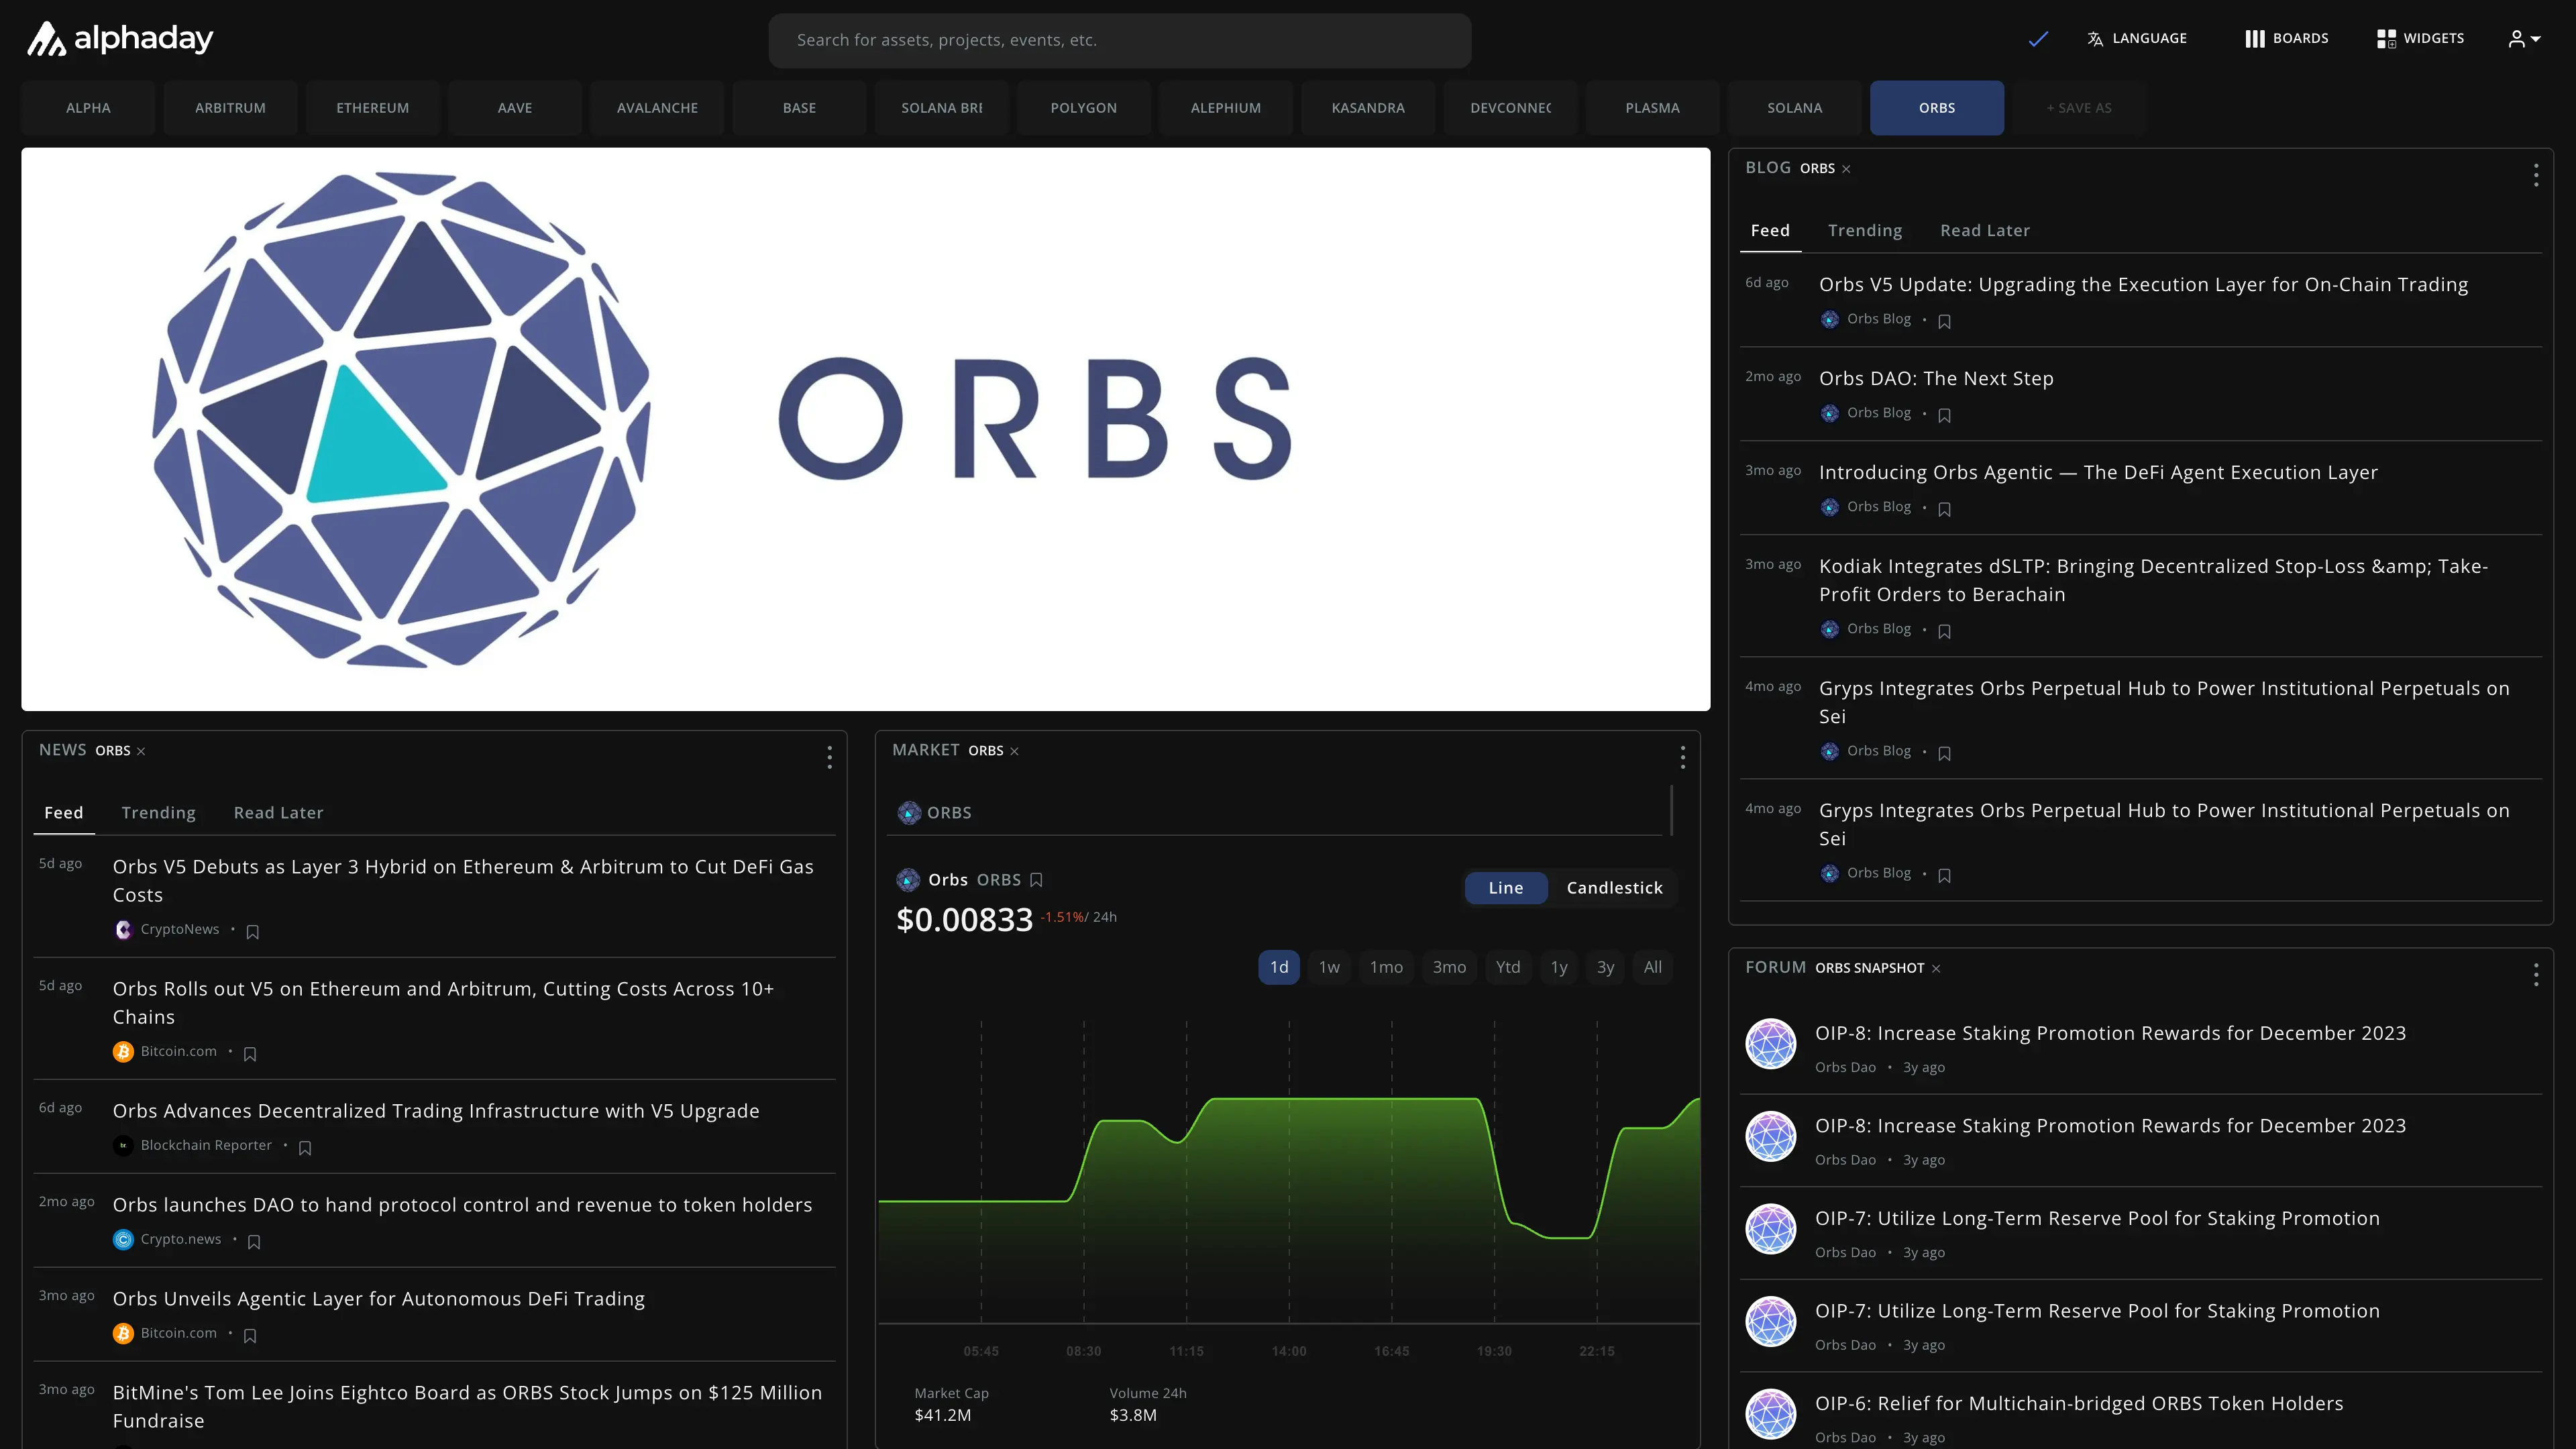This screenshot has height=1449, width=2576.
Task: Set chart range to 1mo
Action: 1386,967
